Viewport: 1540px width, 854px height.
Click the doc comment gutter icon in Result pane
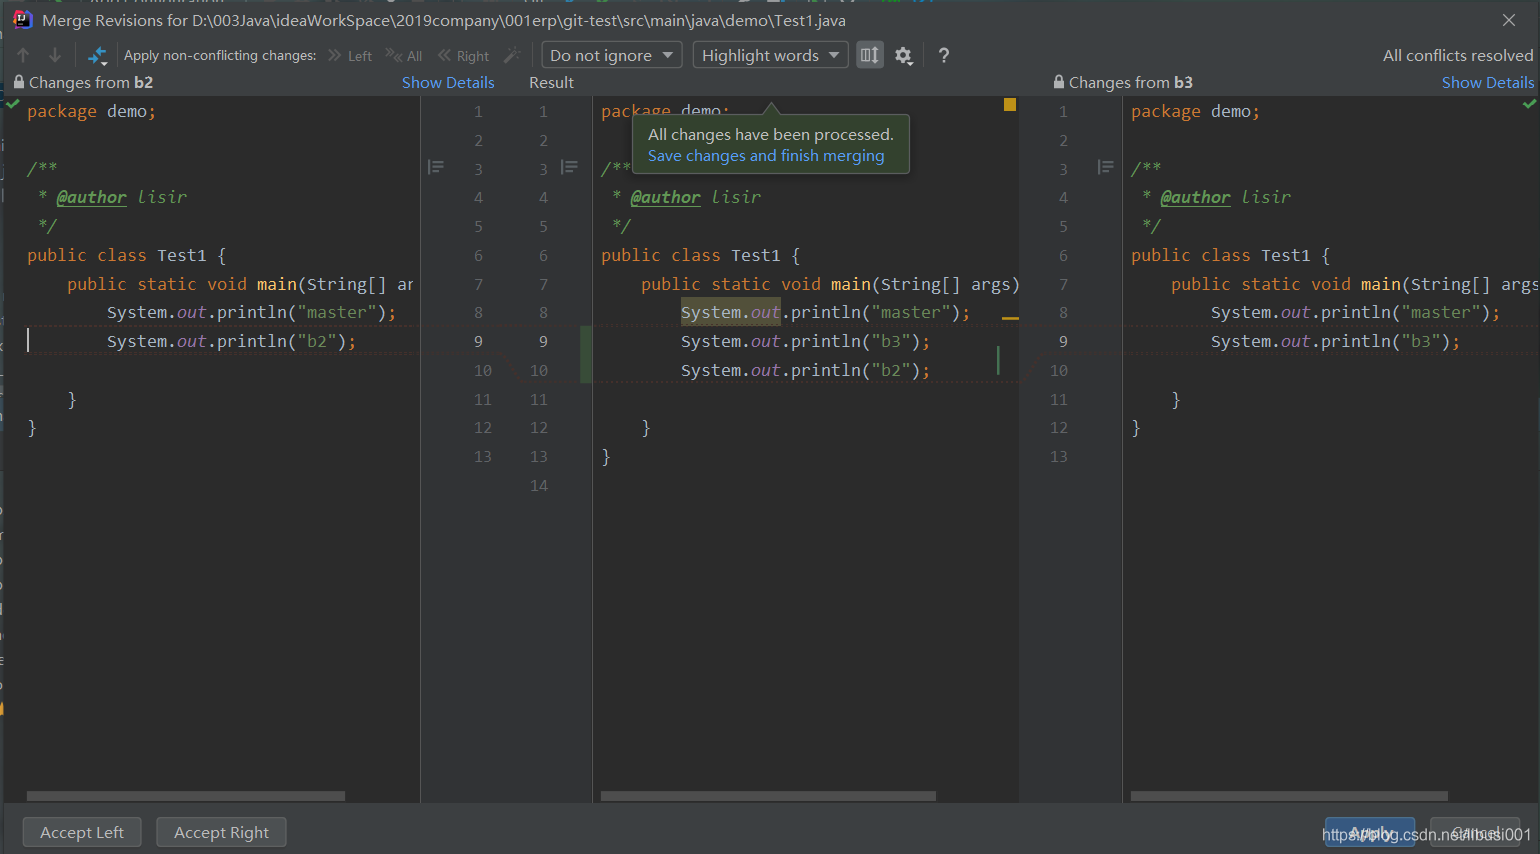pos(569,167)
